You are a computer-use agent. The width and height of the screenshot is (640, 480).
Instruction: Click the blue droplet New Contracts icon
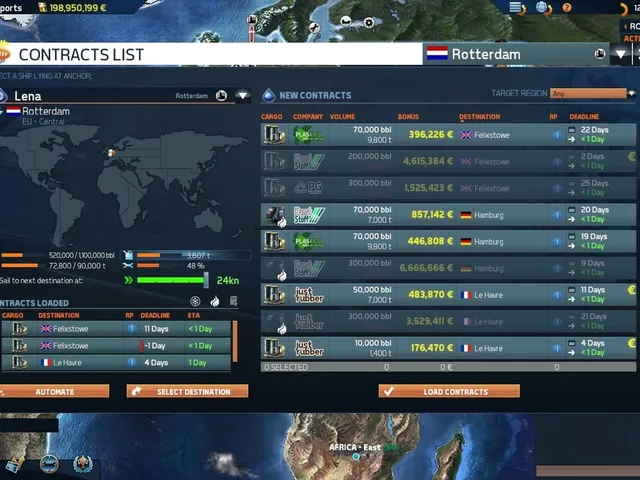click(269, 95)
